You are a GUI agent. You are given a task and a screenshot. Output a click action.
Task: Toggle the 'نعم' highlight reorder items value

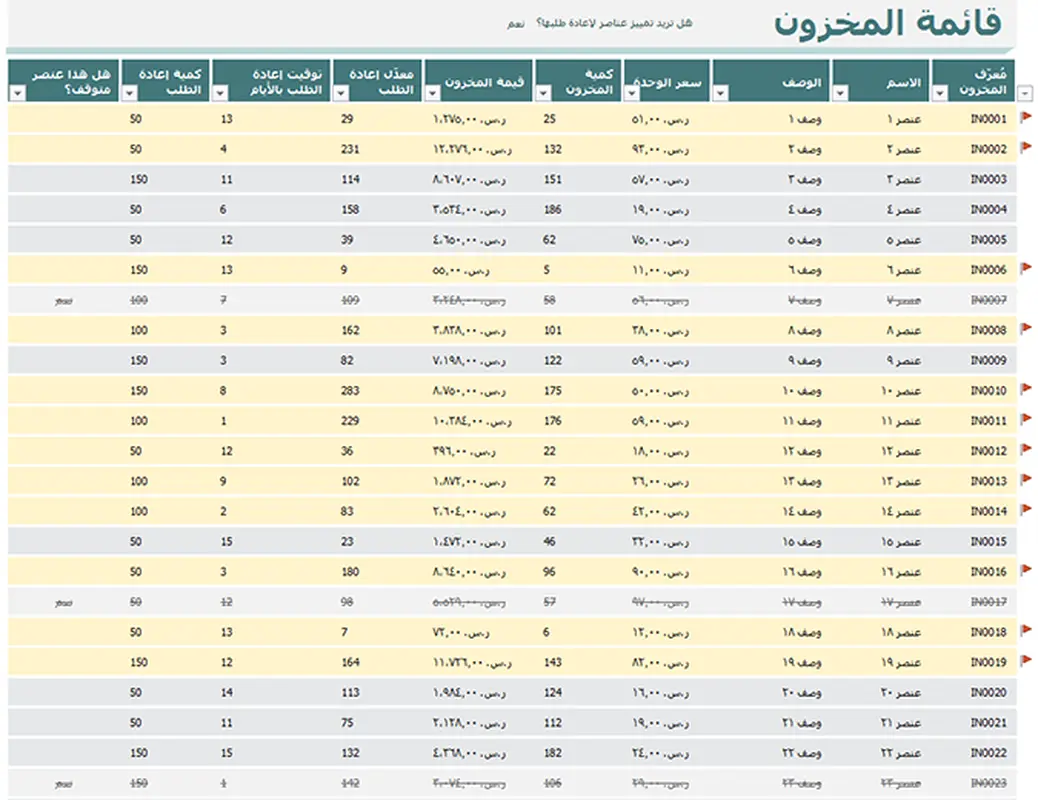tap(515, 23)
